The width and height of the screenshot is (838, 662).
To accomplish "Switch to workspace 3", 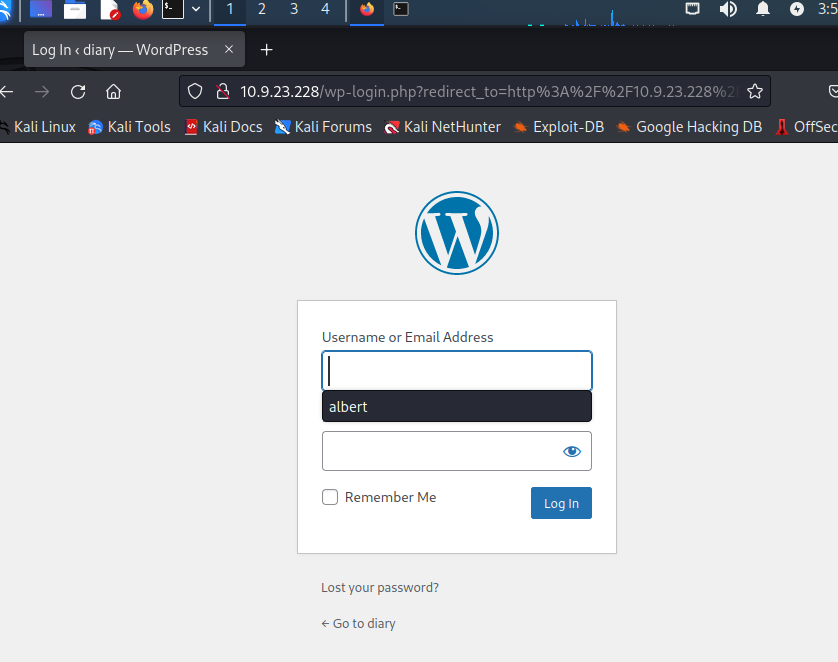I will (294, 10).
